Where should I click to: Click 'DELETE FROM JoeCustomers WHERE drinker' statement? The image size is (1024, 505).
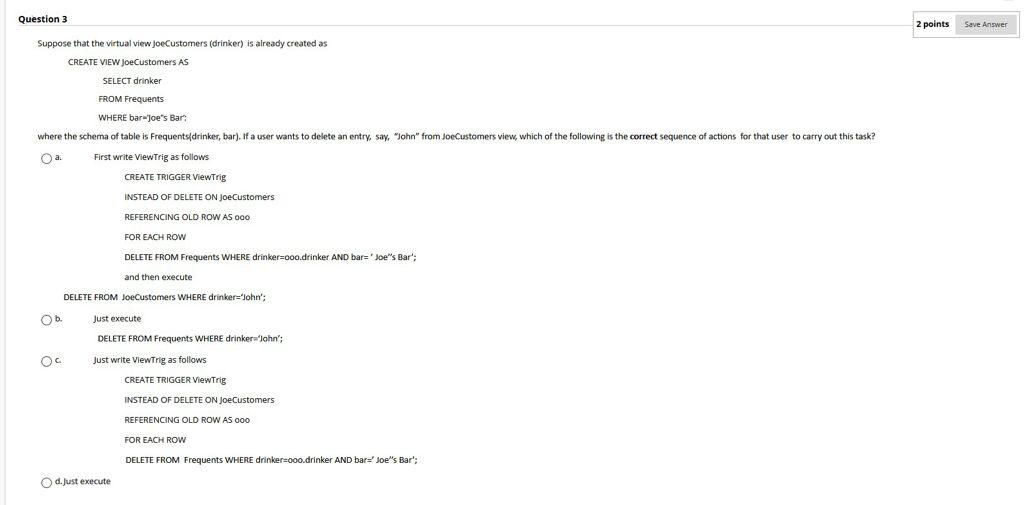(x=165, y=297)
